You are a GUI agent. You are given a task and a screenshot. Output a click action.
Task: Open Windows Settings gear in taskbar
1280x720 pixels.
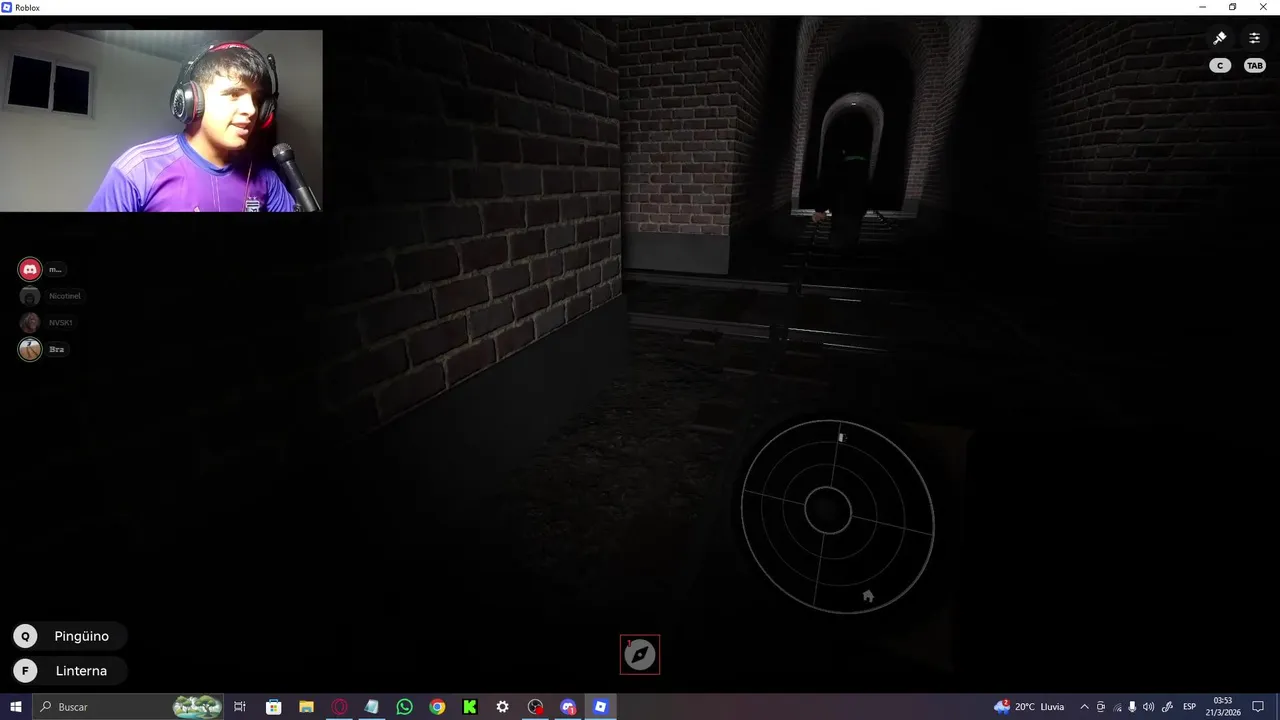tap(503, 707)
